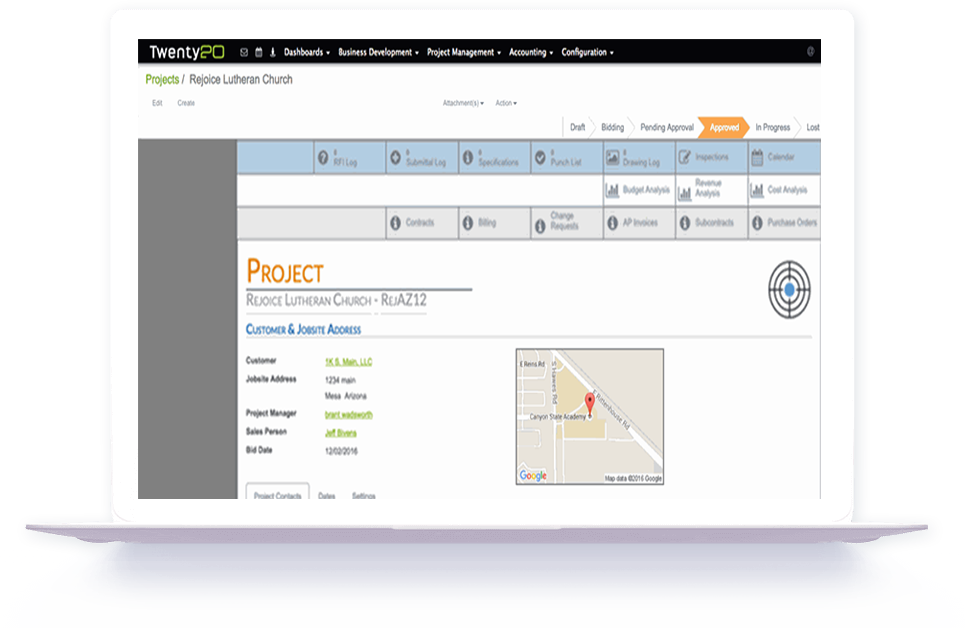Click the Edit button
This screenshot has width=965, height=628.
coord(157,103)
